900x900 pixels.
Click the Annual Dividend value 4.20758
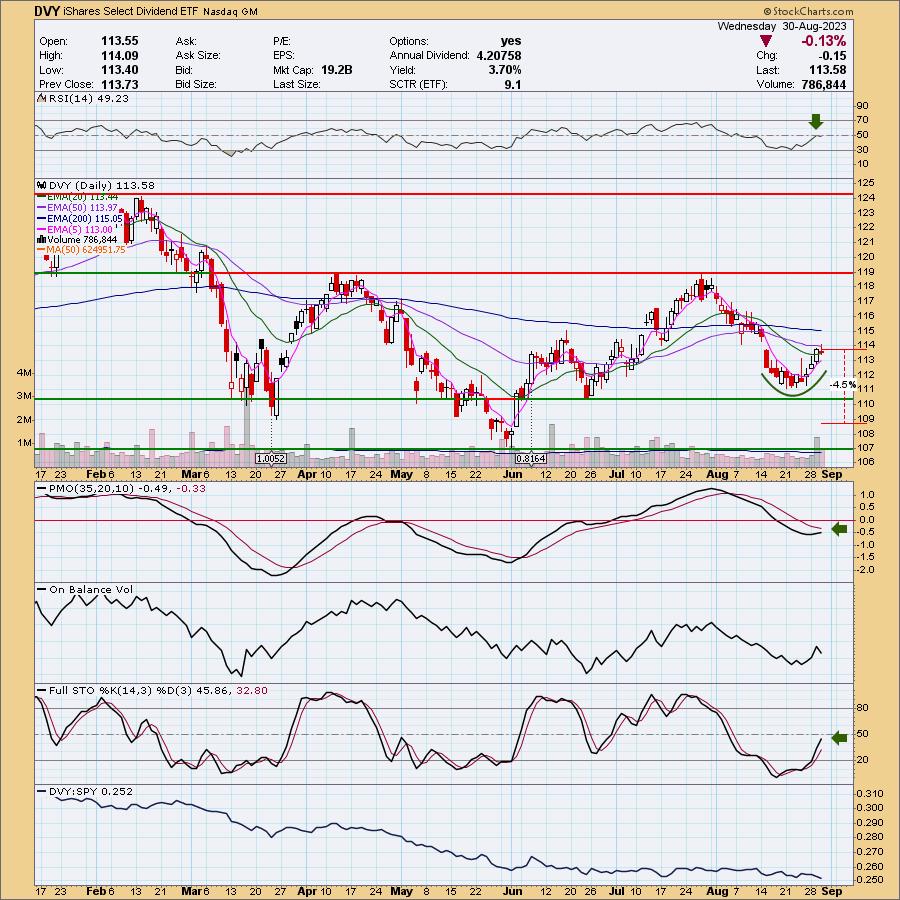click(x=499, y=55)
